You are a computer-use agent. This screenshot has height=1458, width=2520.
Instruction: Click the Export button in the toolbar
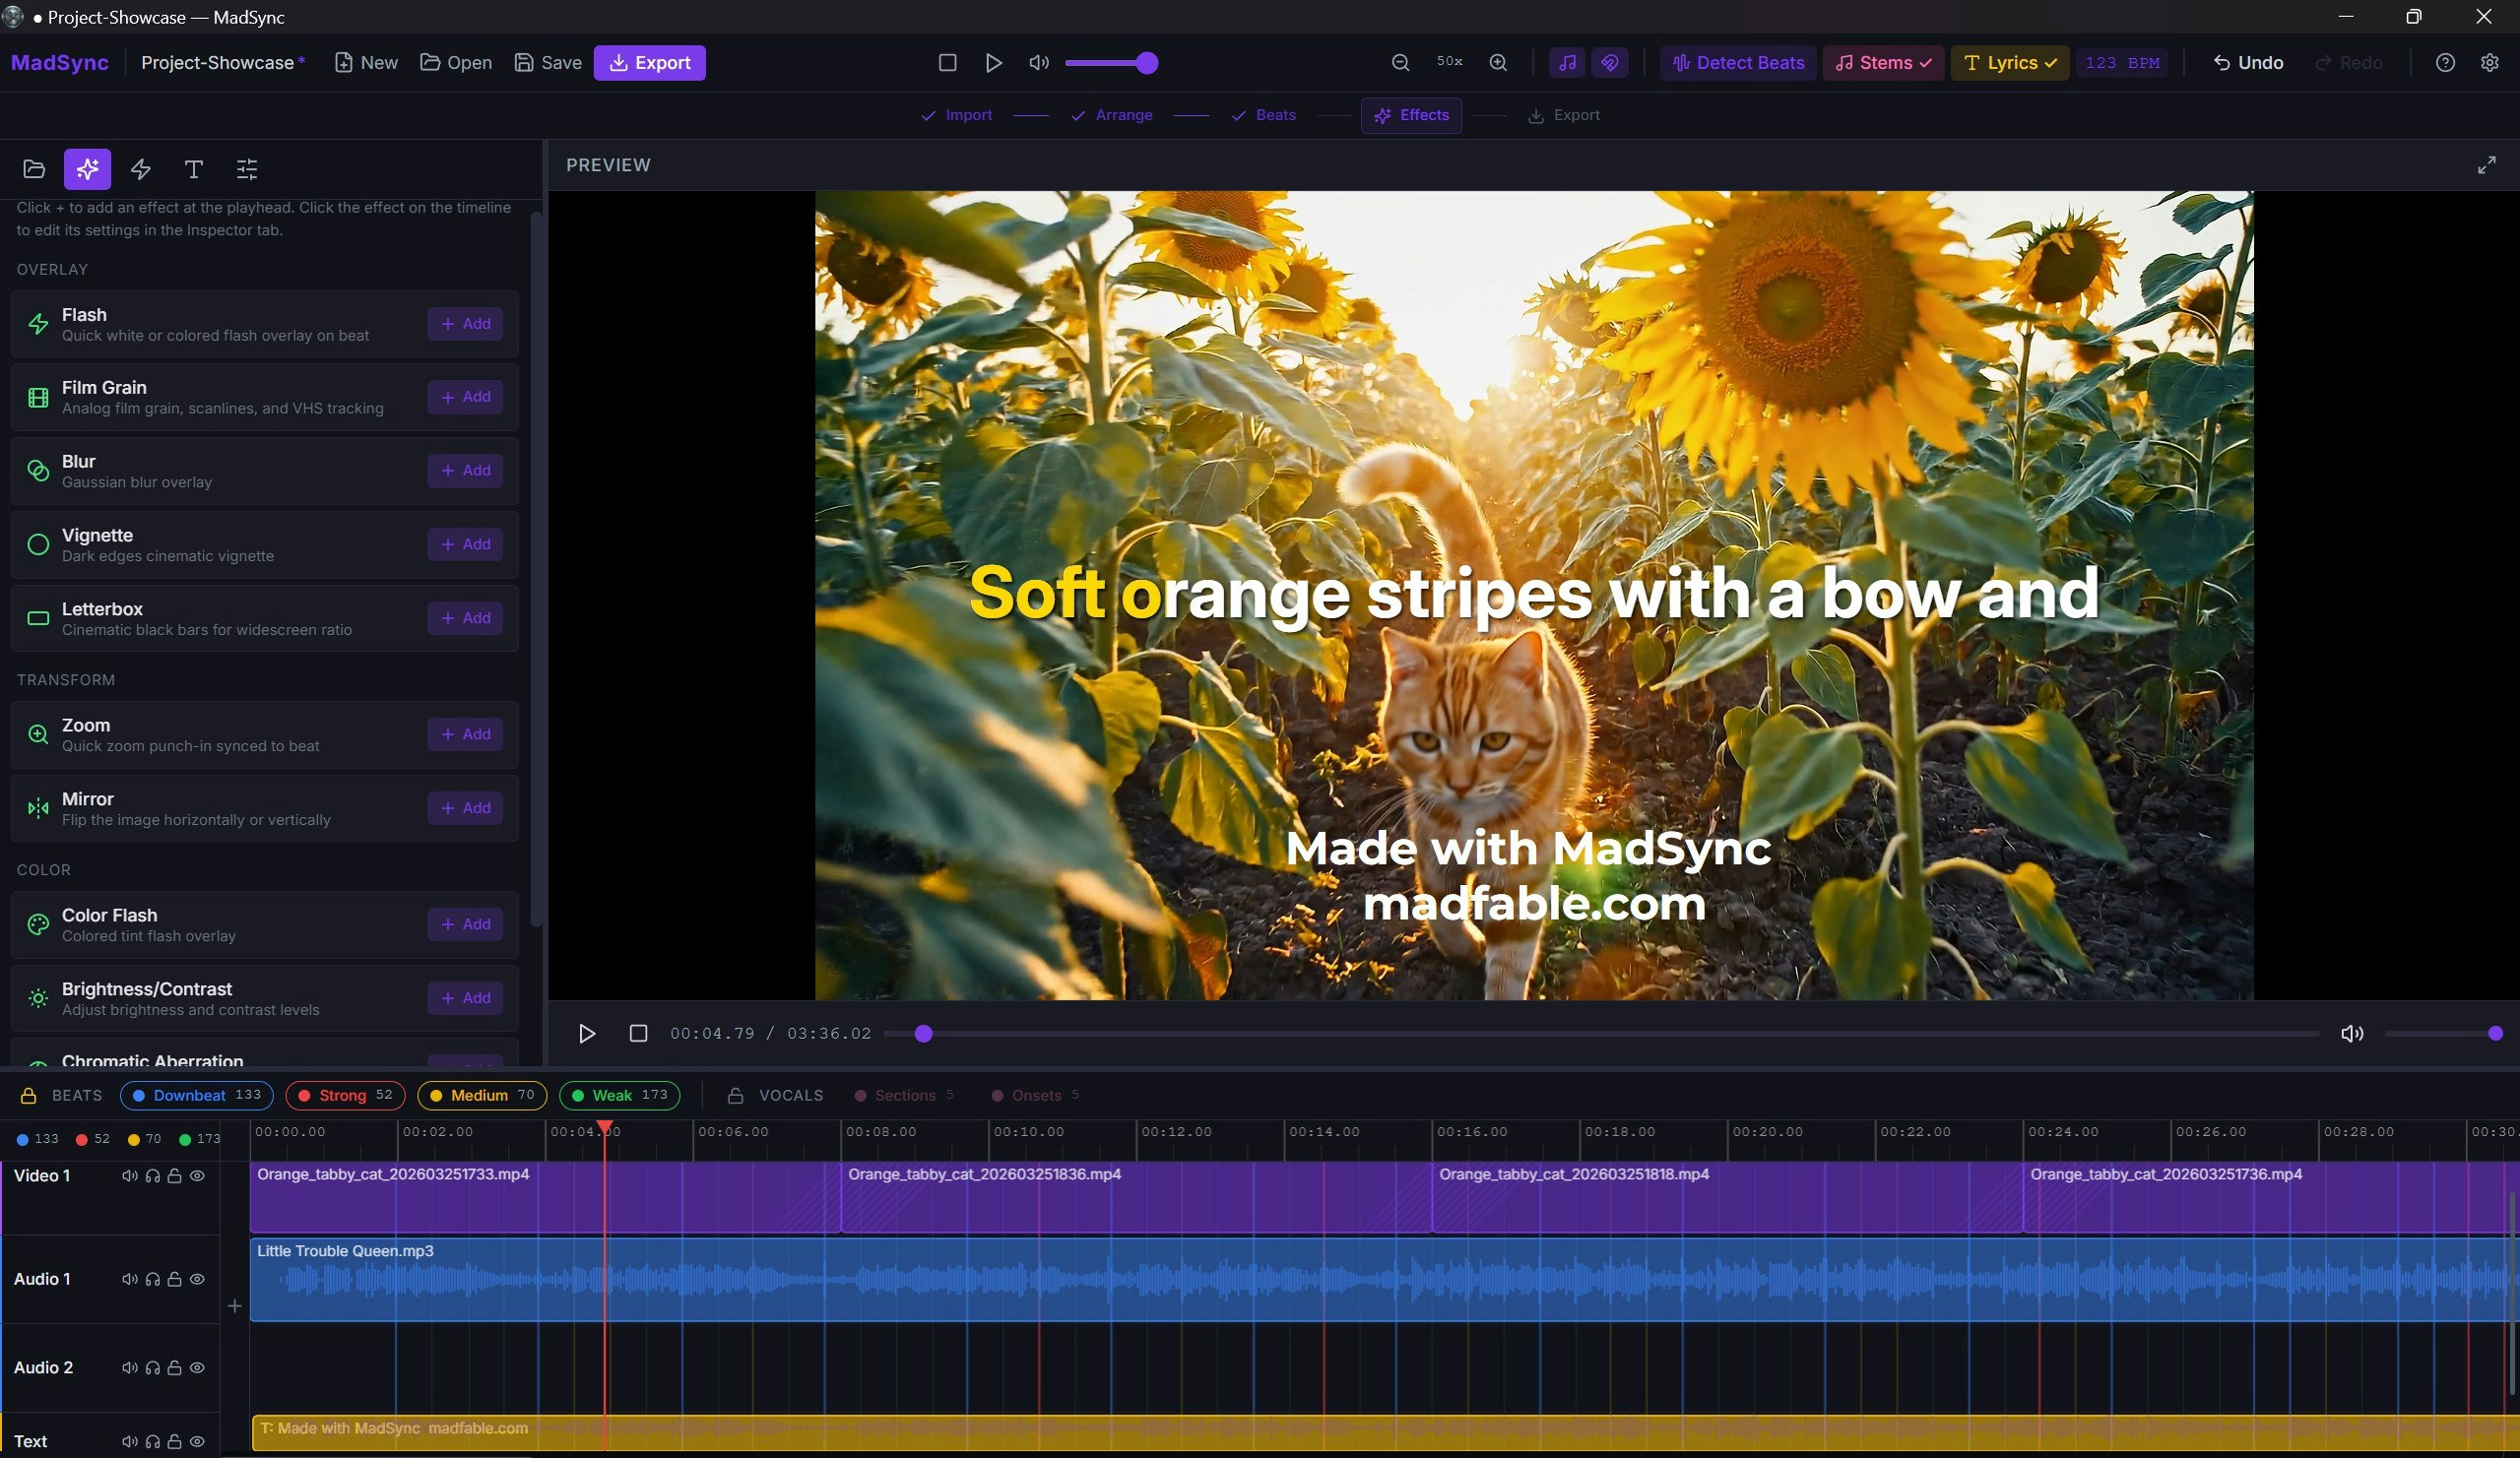pos(650,62)
